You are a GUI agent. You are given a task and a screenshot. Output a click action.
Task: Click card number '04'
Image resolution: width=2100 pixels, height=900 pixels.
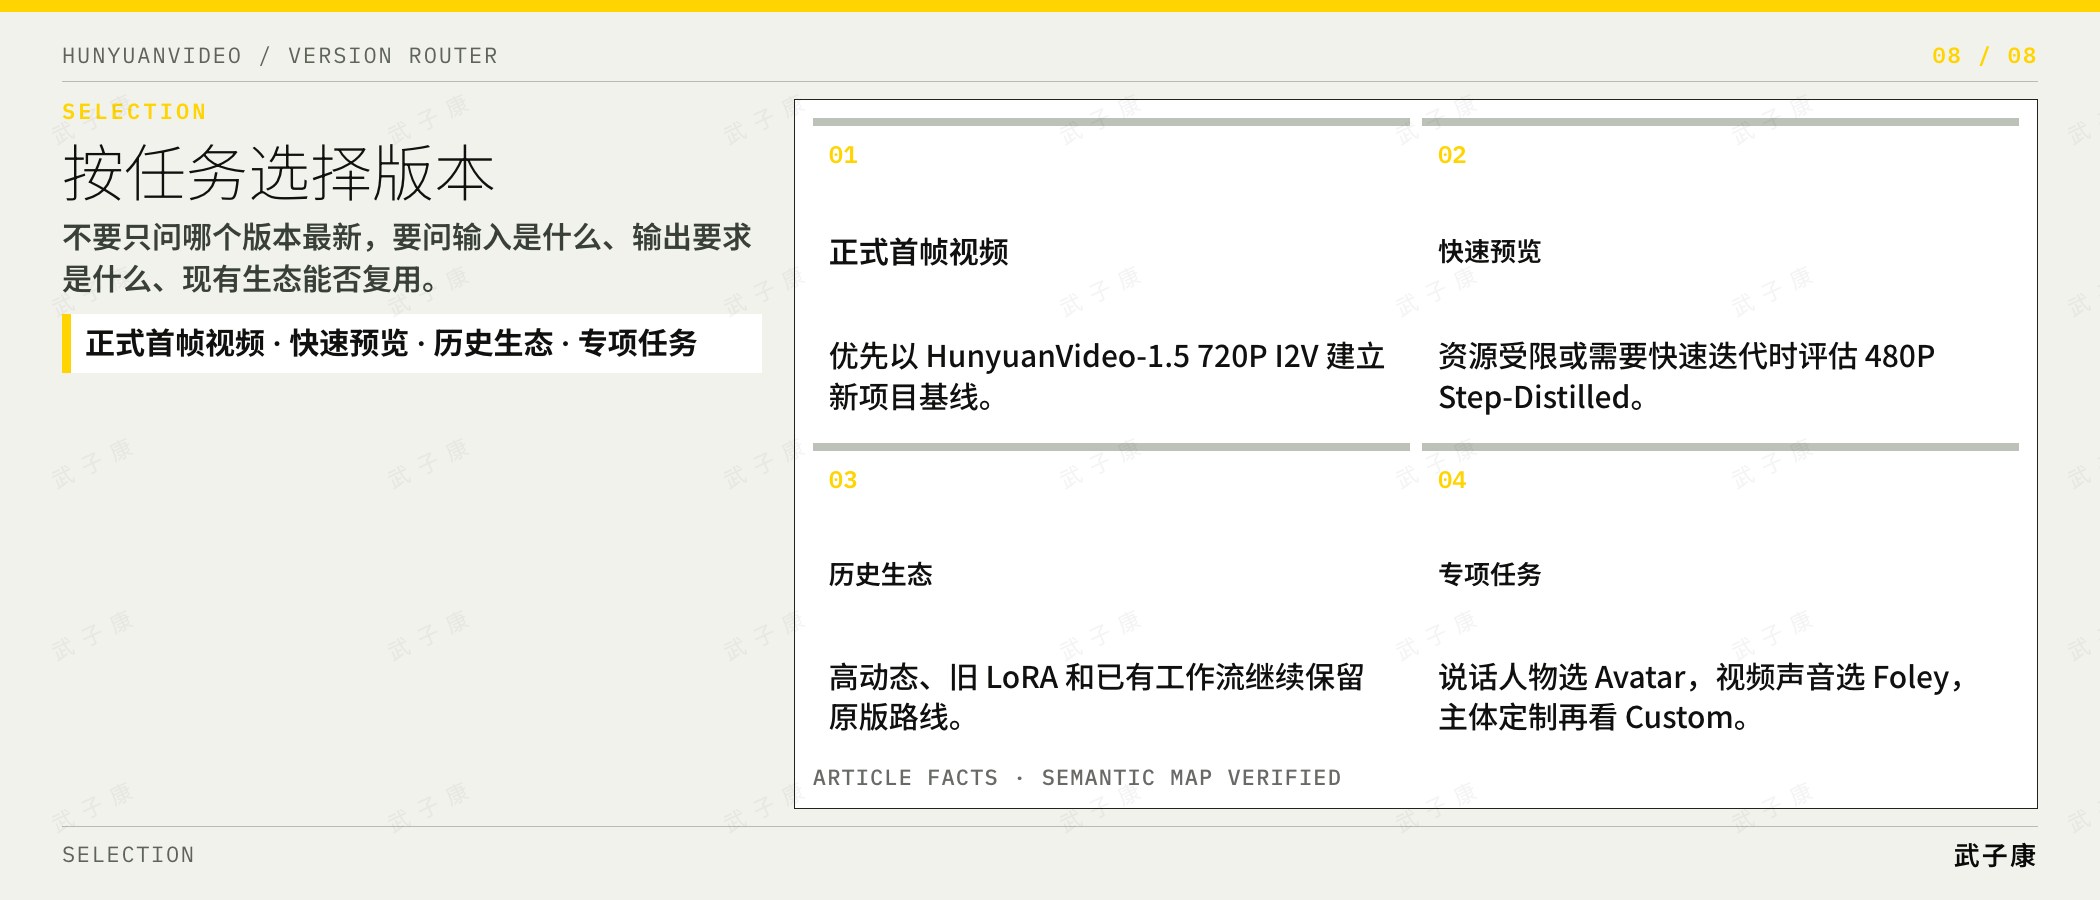1452,481
